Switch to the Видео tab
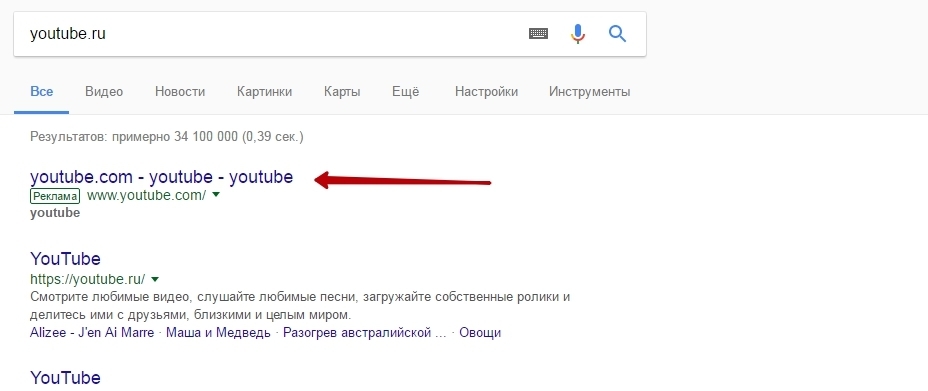 pos(104,92)
